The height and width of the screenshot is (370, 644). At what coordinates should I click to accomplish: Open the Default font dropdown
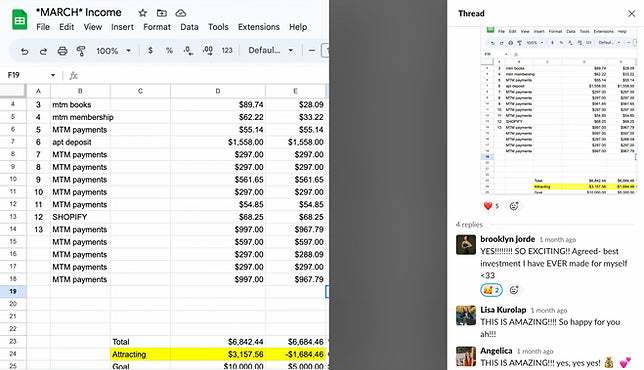pyautogui.click(x=271, y=51)
